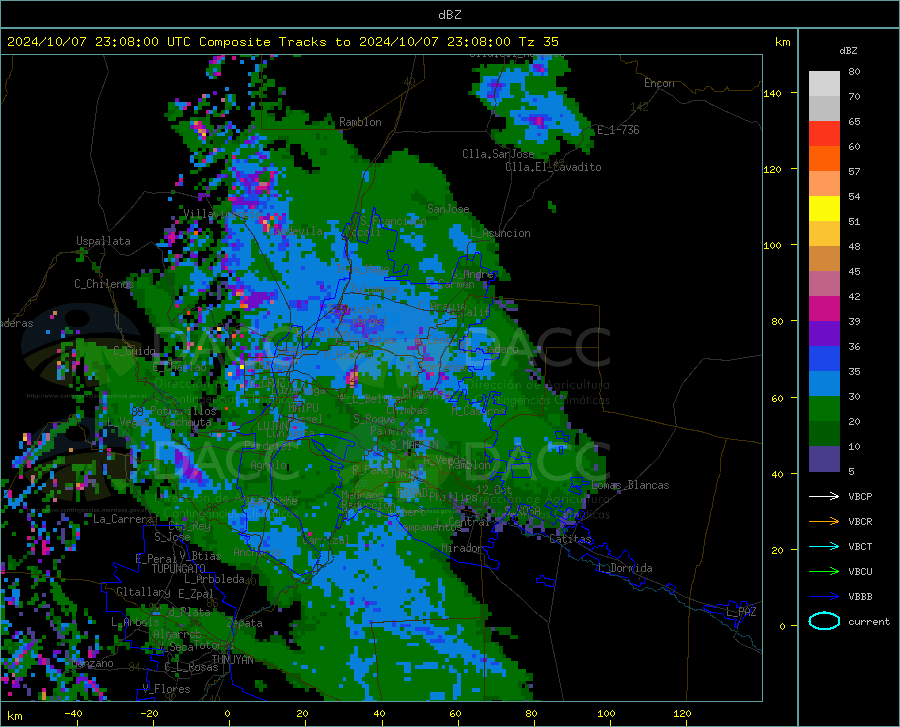Click the La_Carrera label
The height and width of the screenshot is (727, 900).
pos(123,519)
